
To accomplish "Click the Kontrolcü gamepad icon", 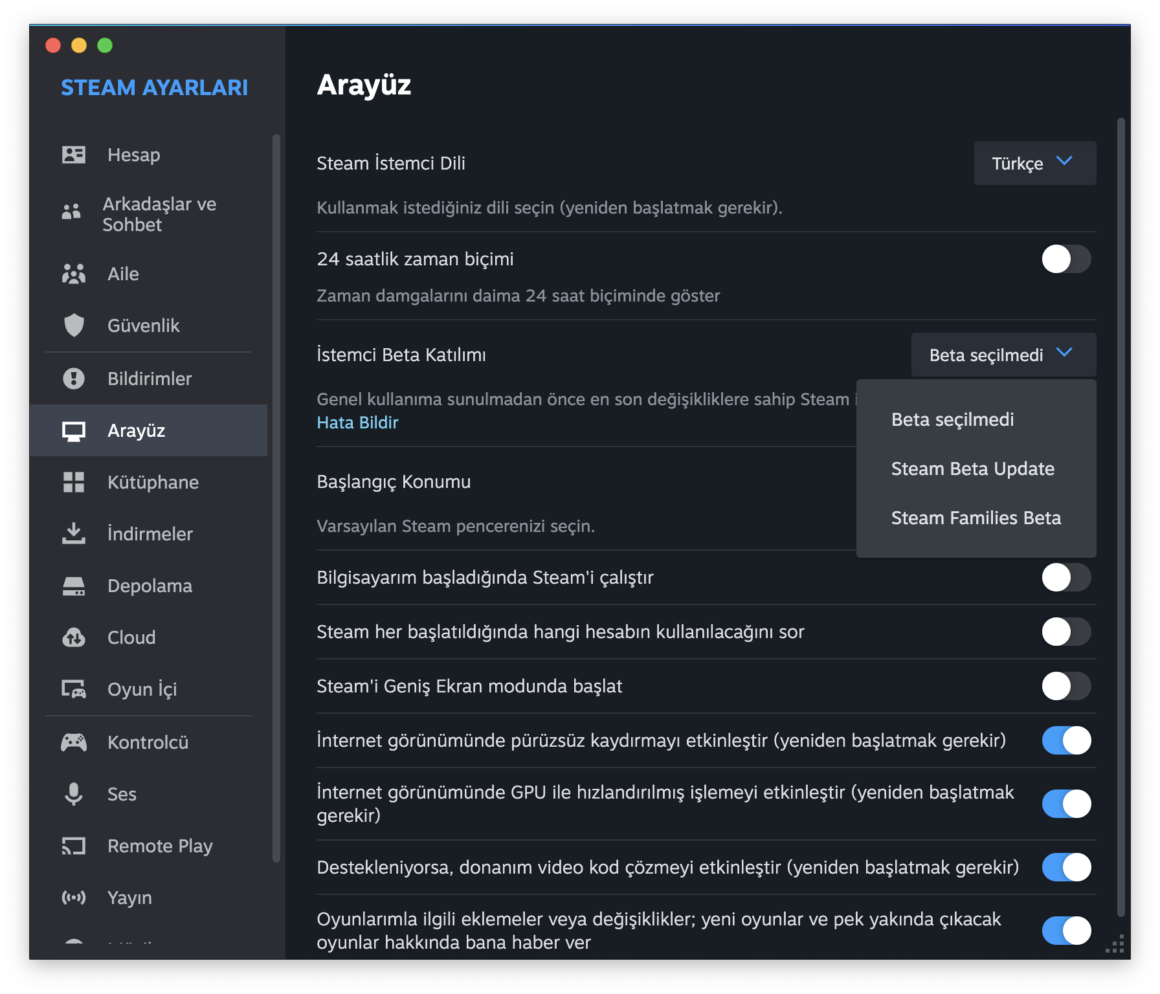I will (x=73, y=743).
